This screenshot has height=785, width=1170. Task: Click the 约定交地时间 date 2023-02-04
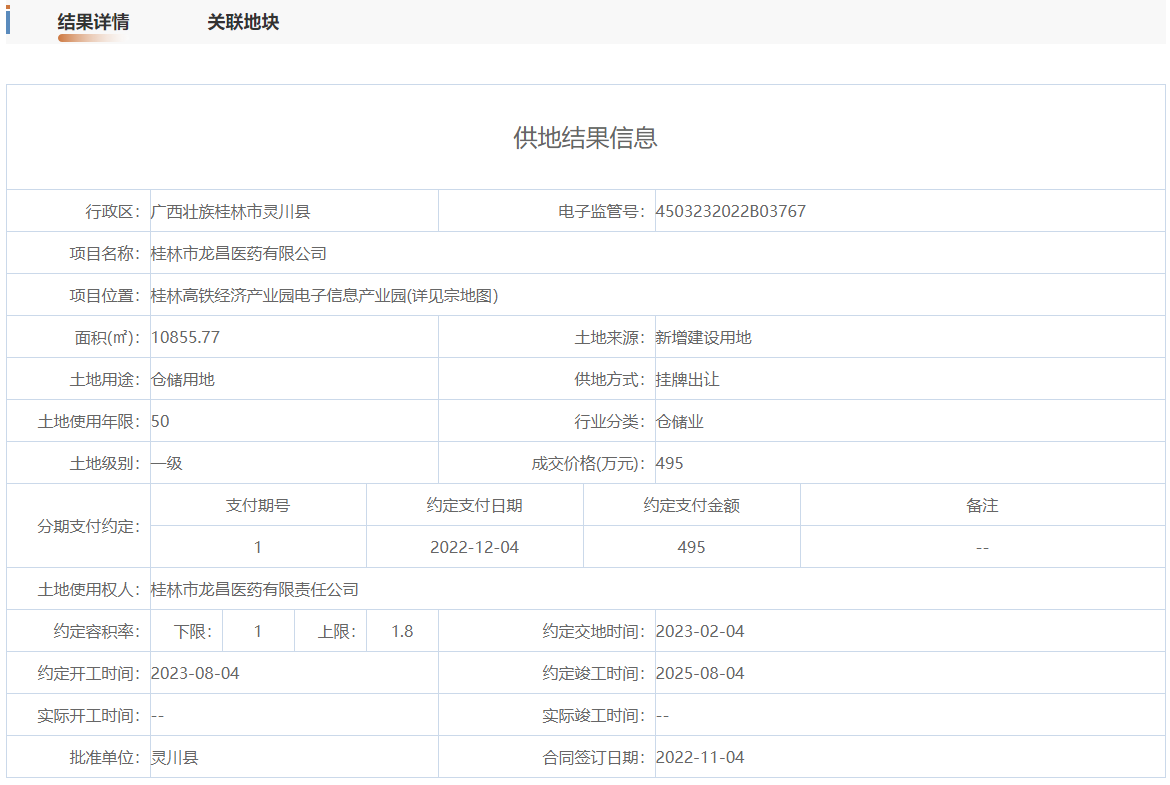(700, 632)
